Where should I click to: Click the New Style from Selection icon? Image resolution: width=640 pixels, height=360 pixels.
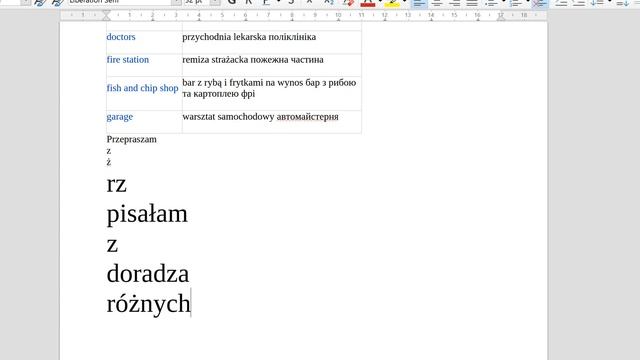coord(58,2)
